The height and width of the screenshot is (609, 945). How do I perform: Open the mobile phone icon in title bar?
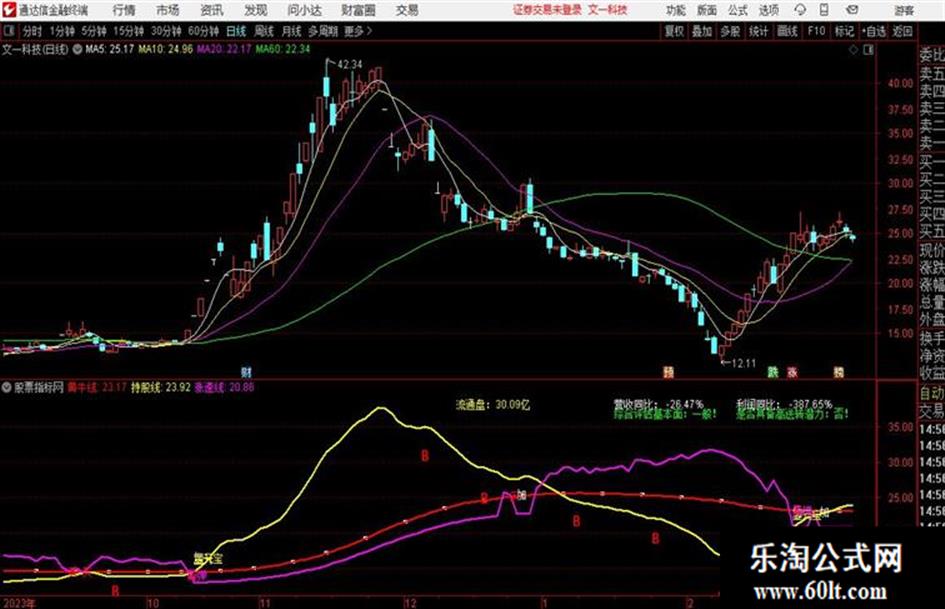pos(824,10)
